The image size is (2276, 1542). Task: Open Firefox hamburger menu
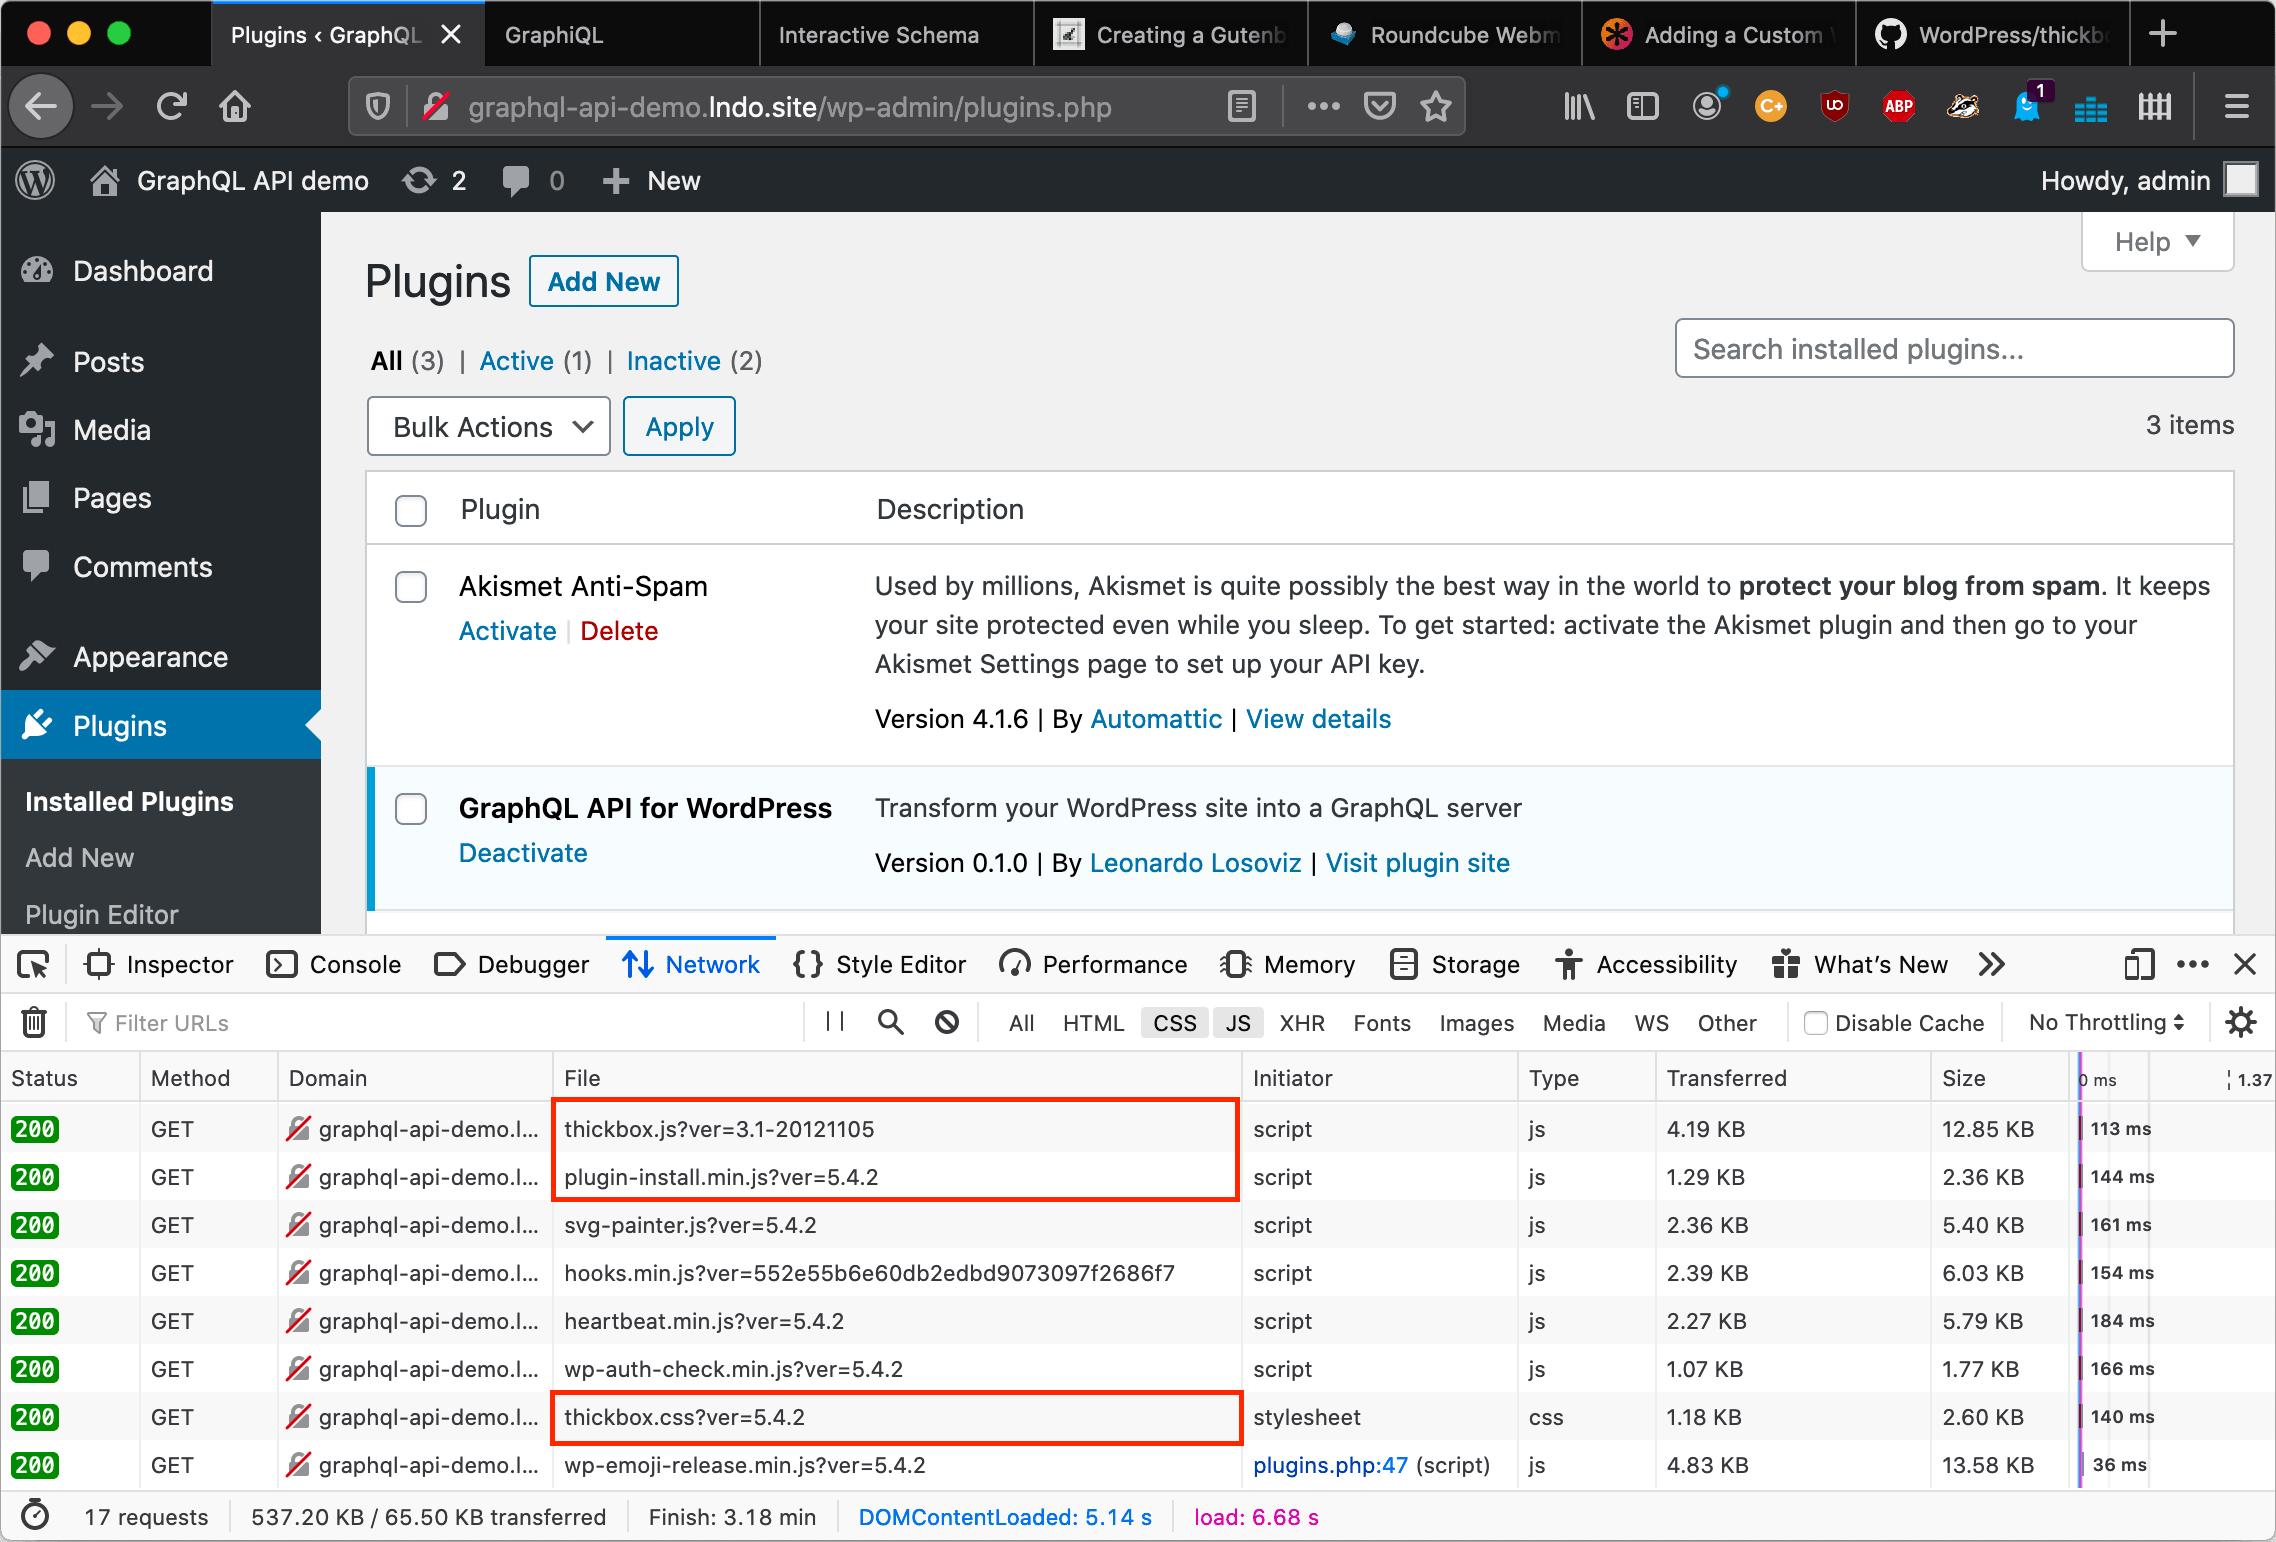pyautogui.click(x=2237, y=106)
